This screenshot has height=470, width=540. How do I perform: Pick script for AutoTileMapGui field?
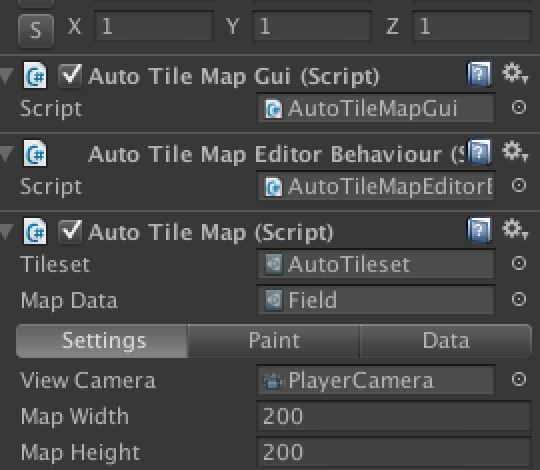click(x=519, y=107)
